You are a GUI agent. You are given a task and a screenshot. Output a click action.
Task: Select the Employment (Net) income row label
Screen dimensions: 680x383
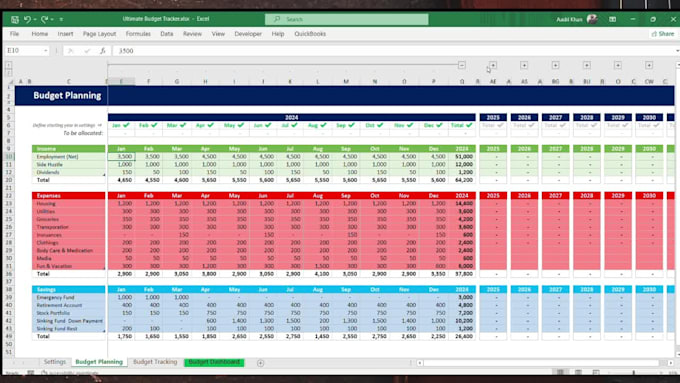[69, 157]
